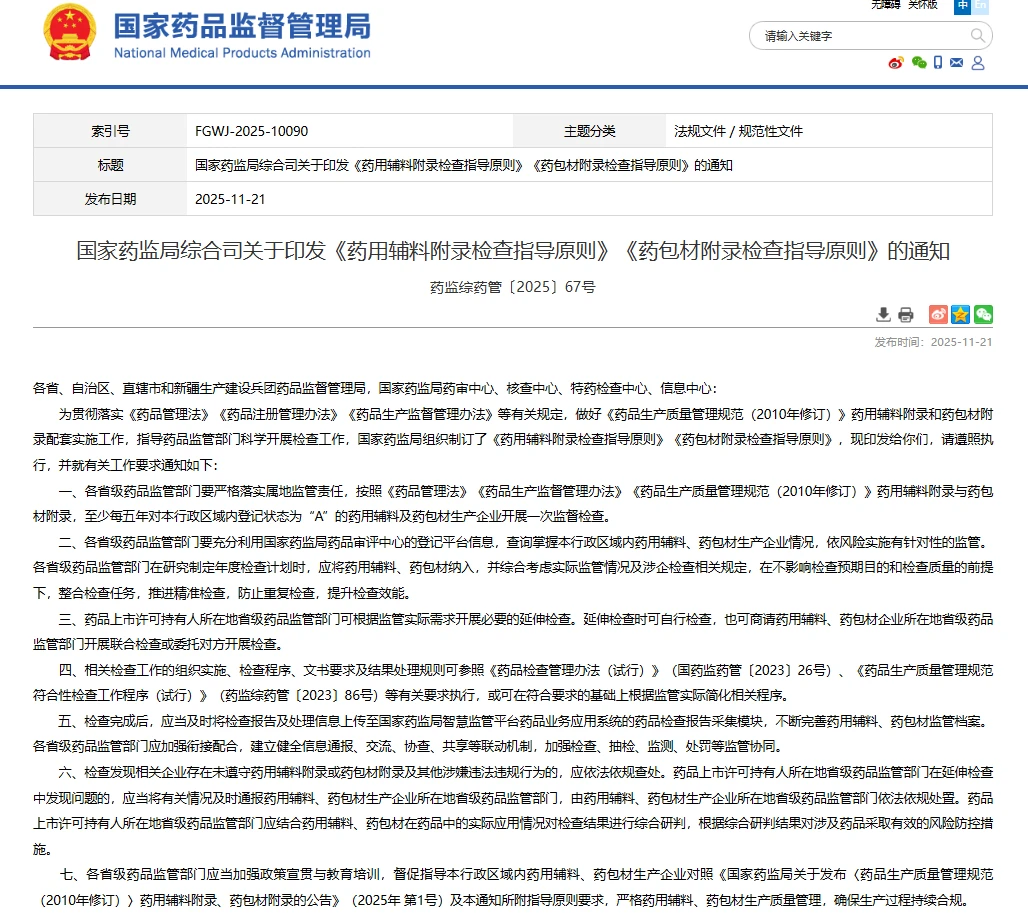Click the blue envelope mail icon
This screenshot has width=1028, height=924.
(x=957, y=63)
